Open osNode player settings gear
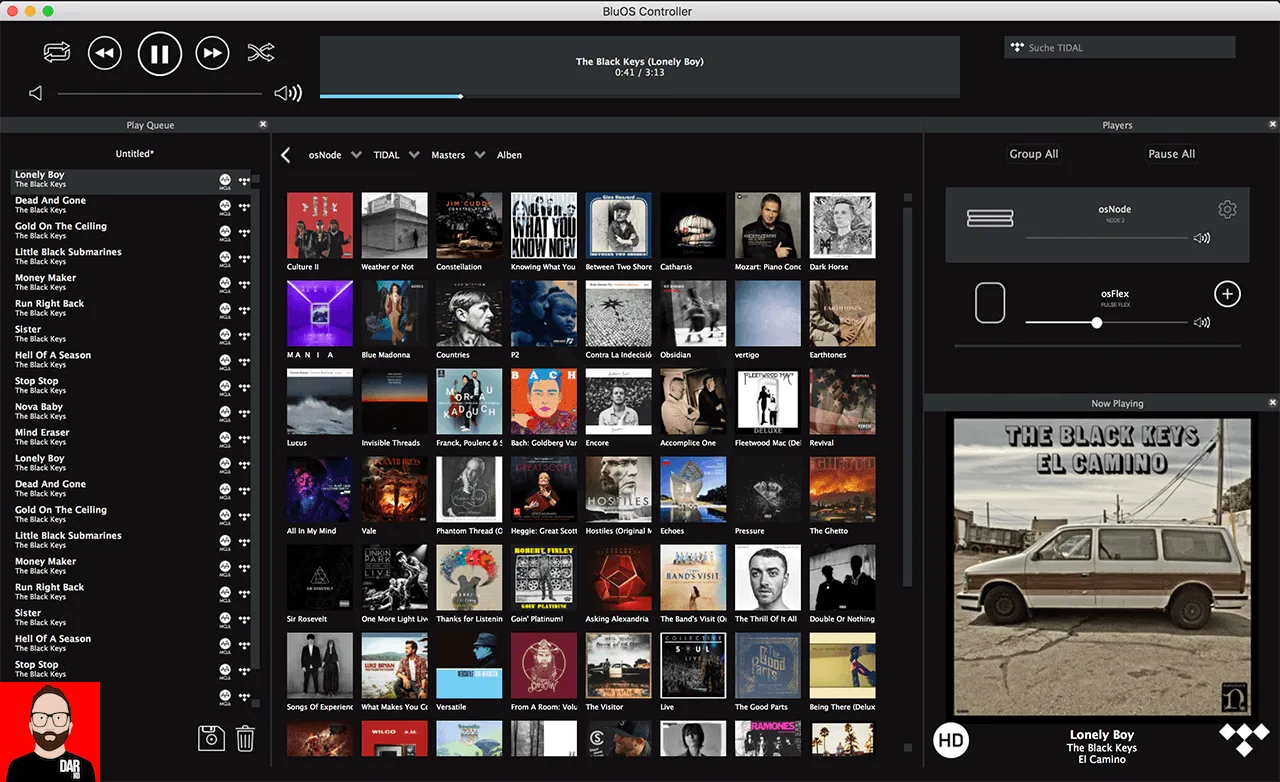 [x=1227, y=209]
